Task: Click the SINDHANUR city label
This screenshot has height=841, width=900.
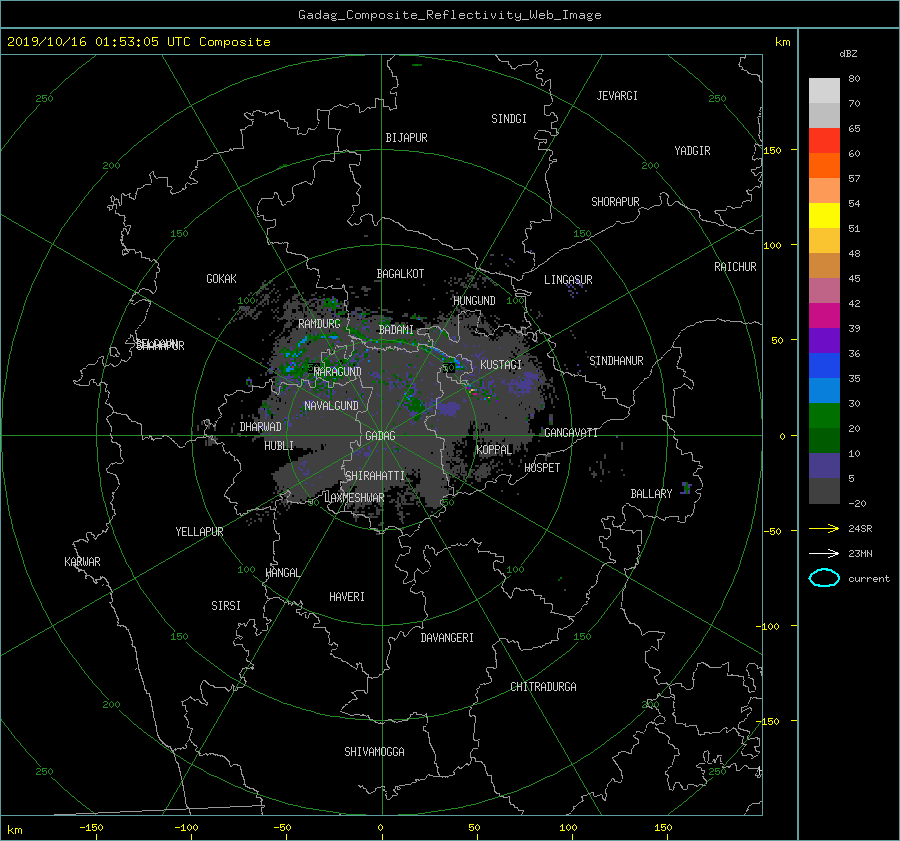Action: tap(616, 361)
